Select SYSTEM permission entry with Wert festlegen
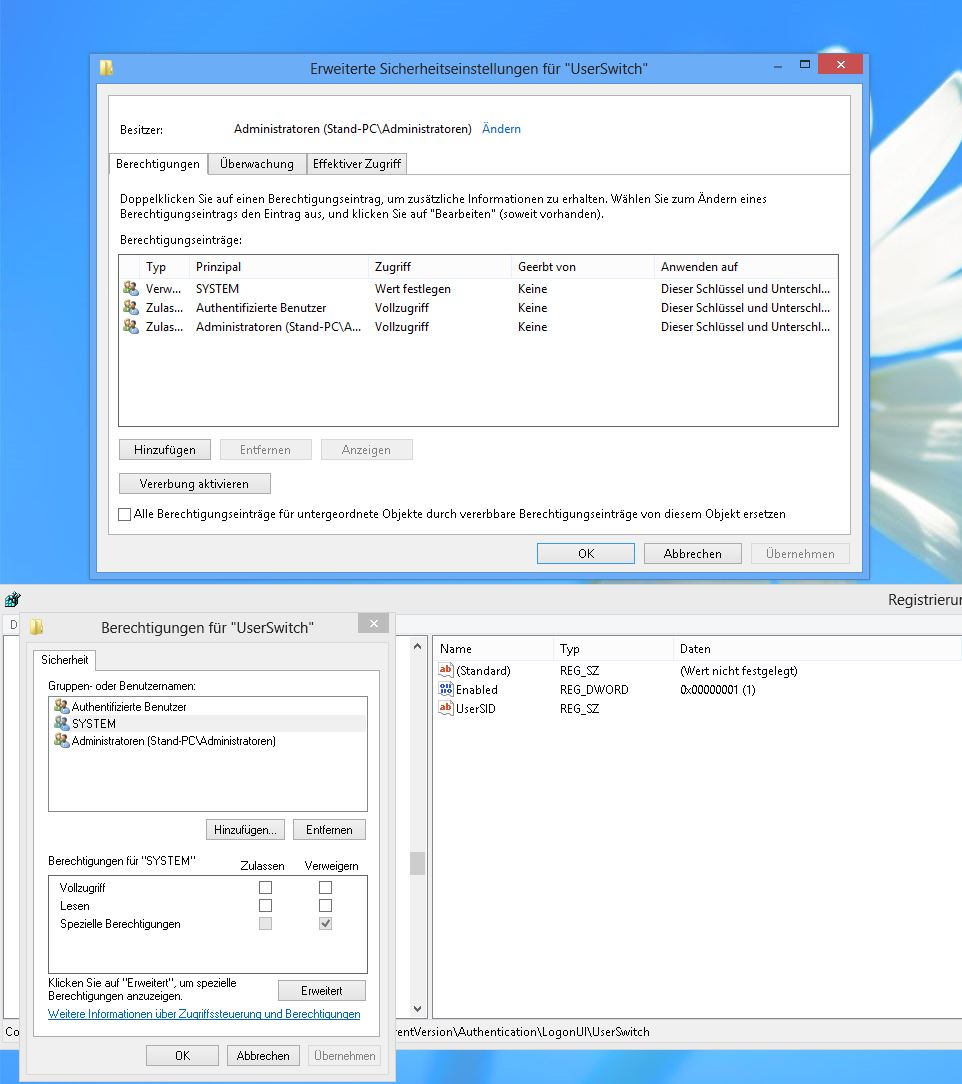 (478, 288)
